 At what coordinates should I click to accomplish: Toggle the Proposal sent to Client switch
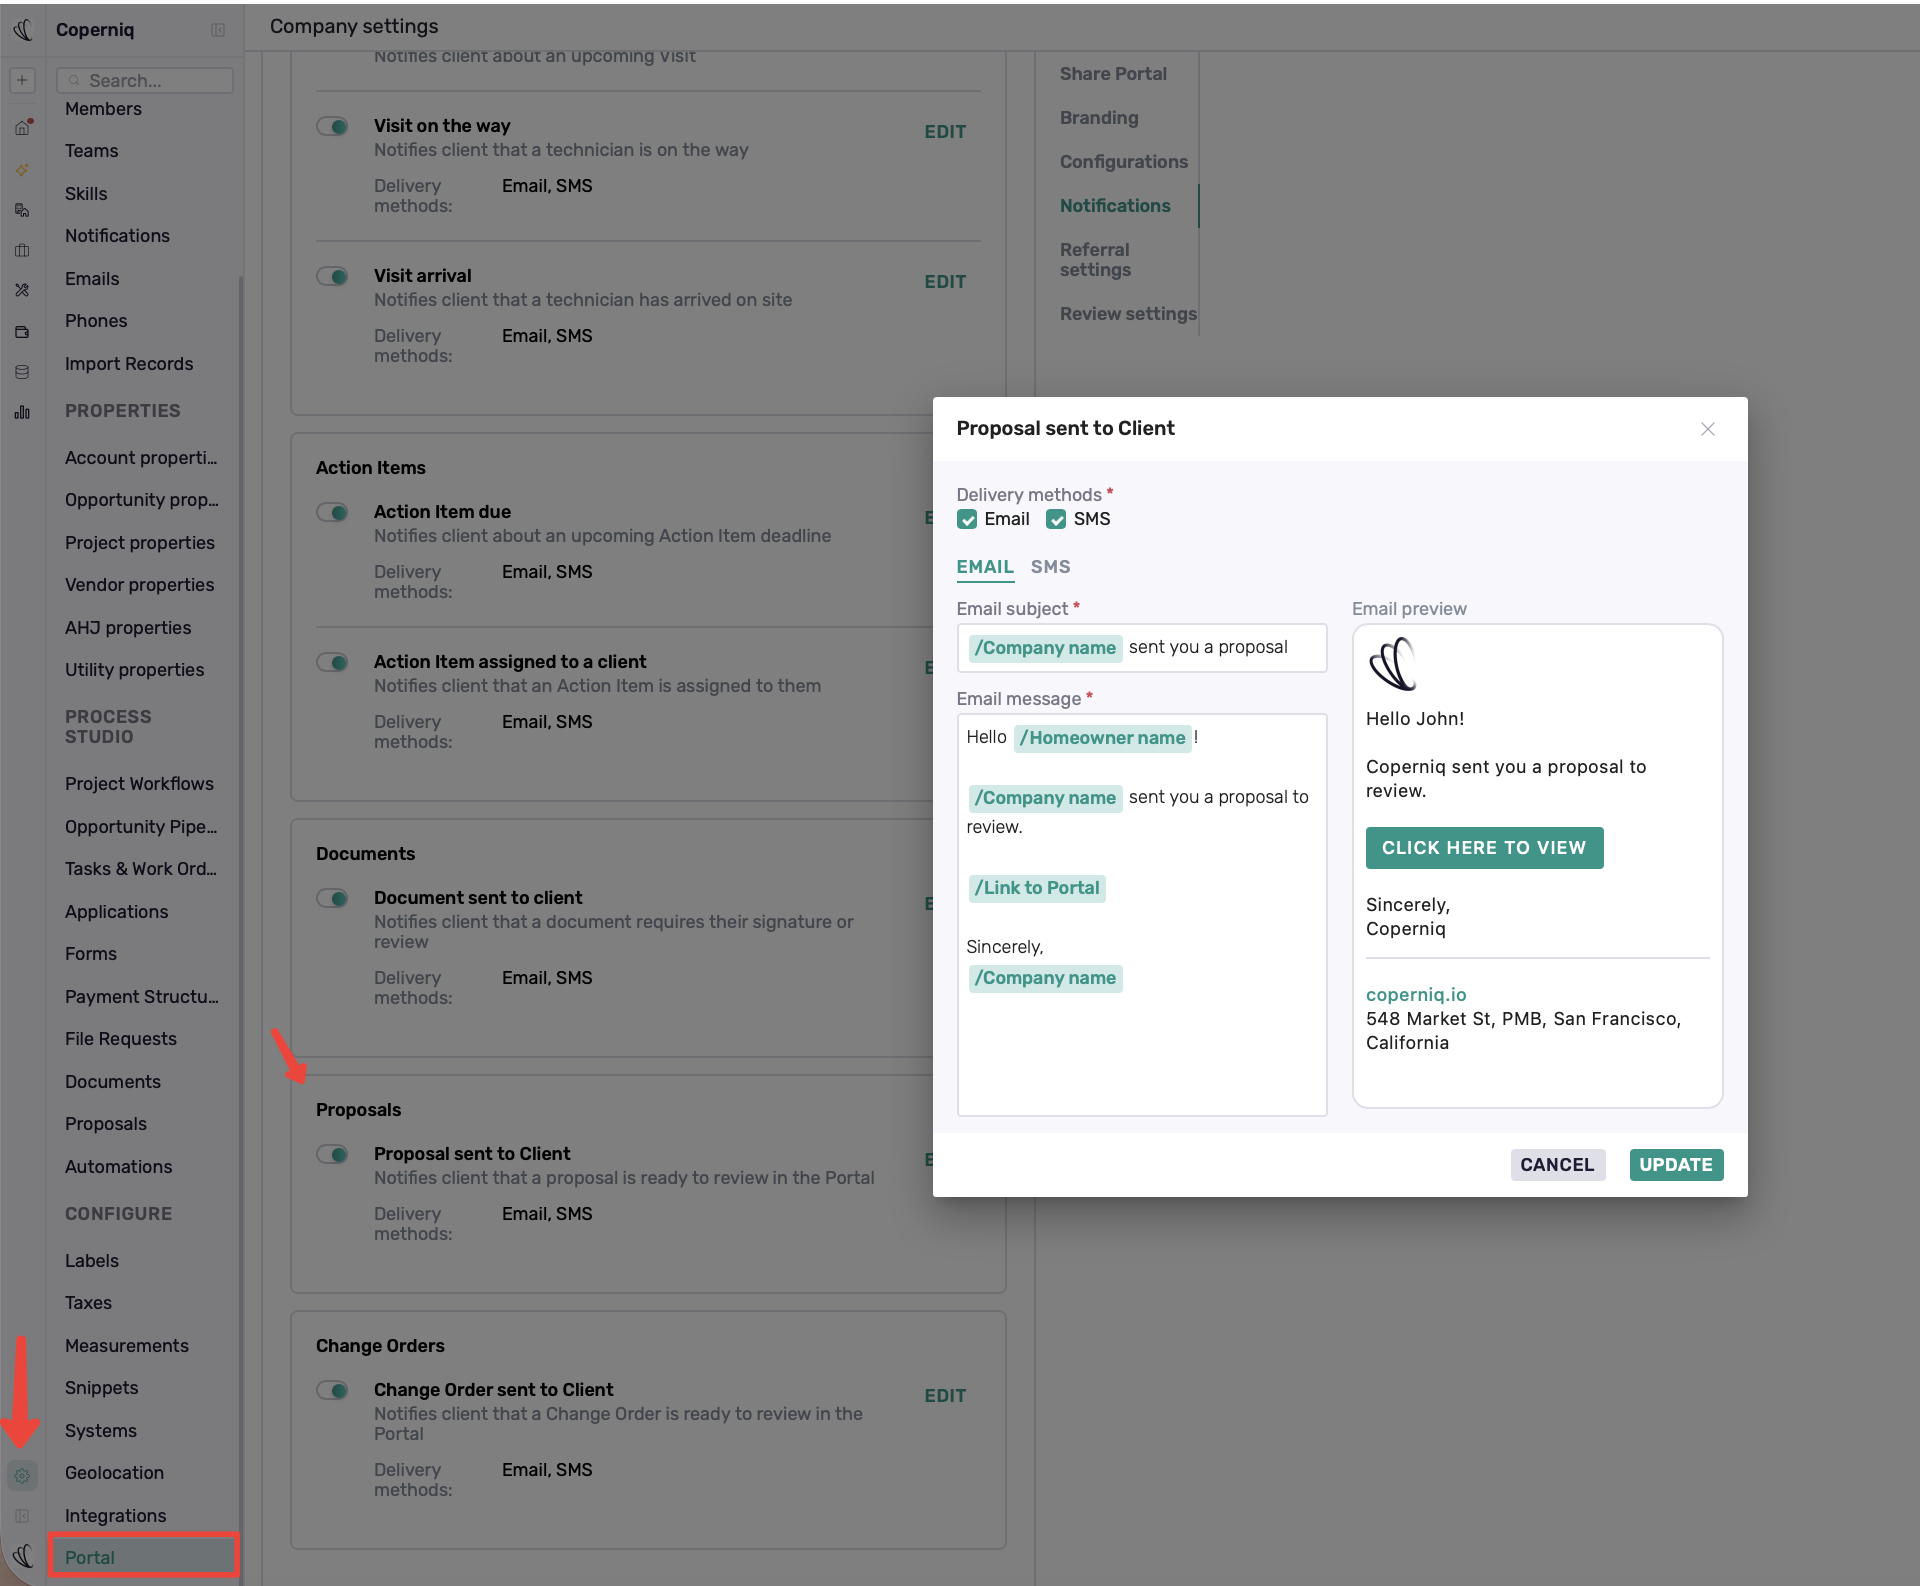(x=332, y=1154)
